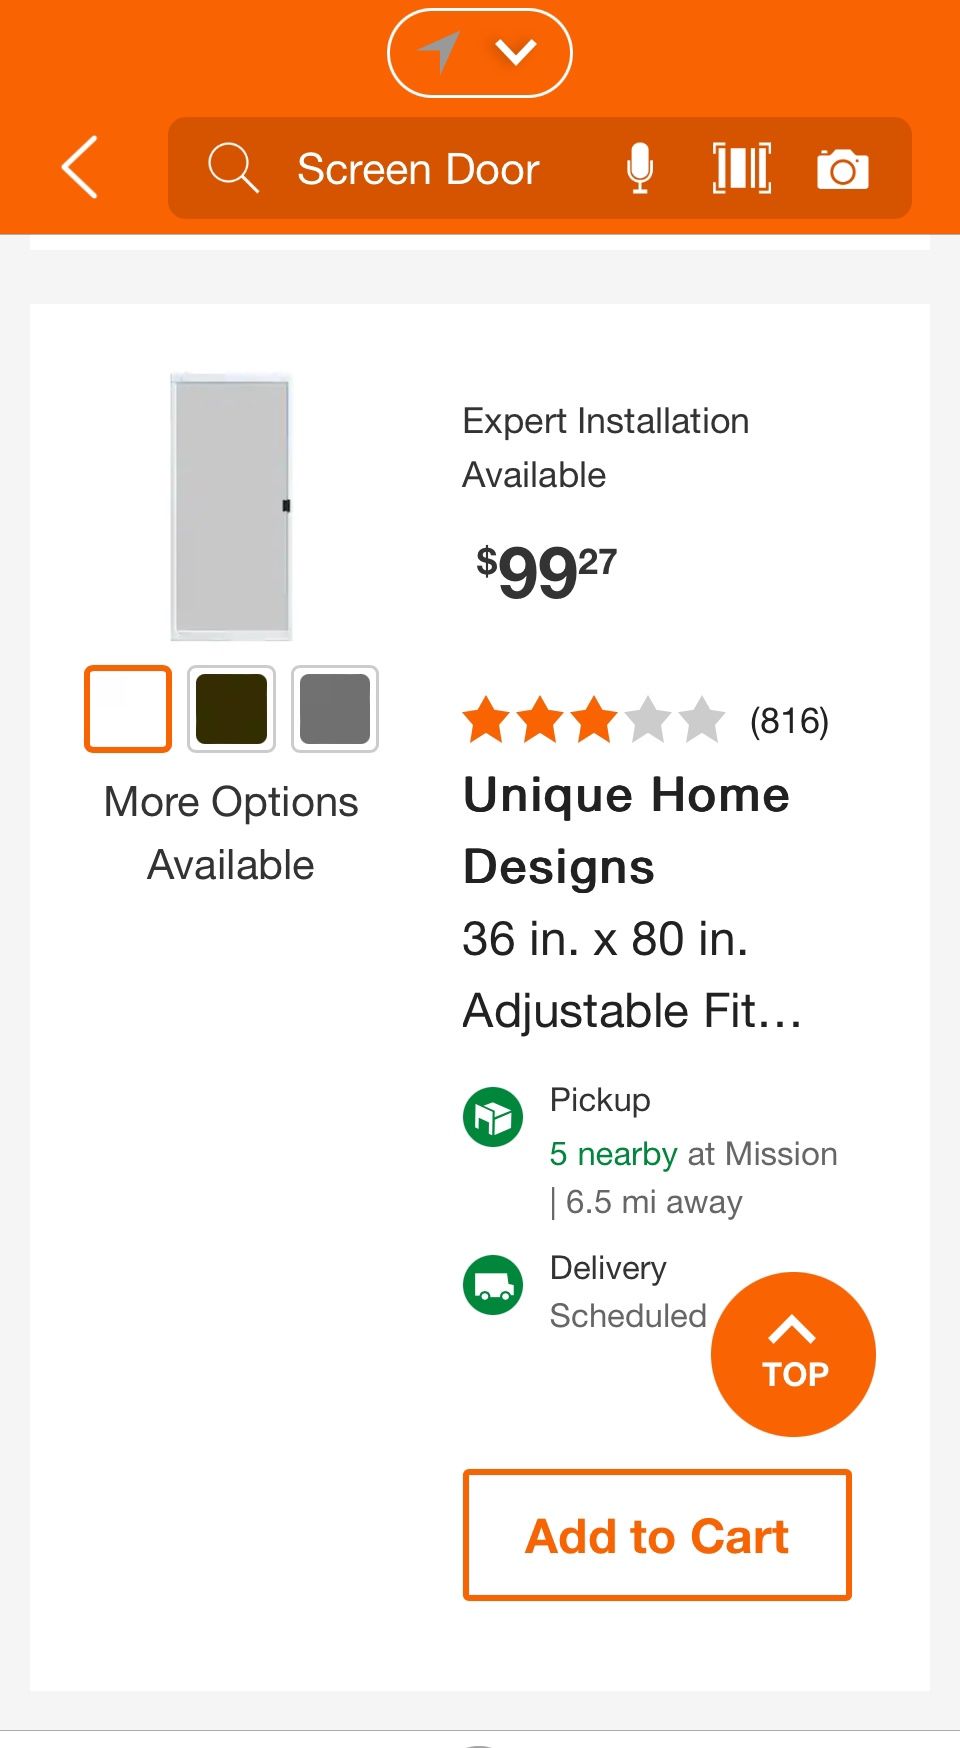Open the barcode scanner
Viewport: 960px width, 1748px height.
741,167
